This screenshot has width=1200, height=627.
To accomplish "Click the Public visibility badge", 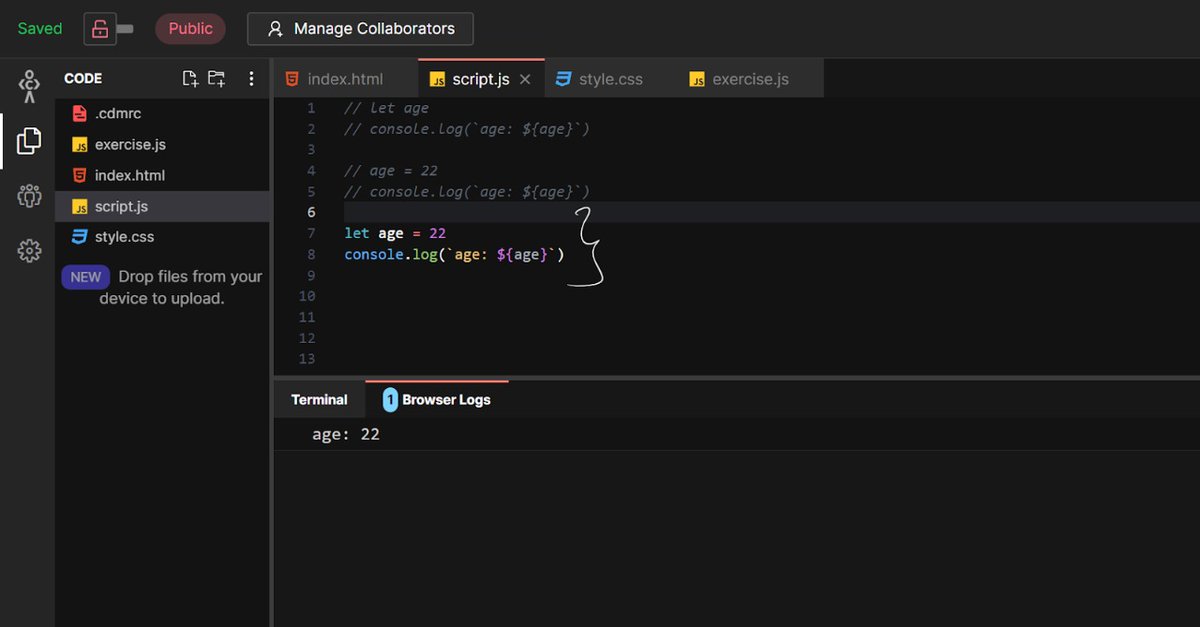I will [190, 28].
